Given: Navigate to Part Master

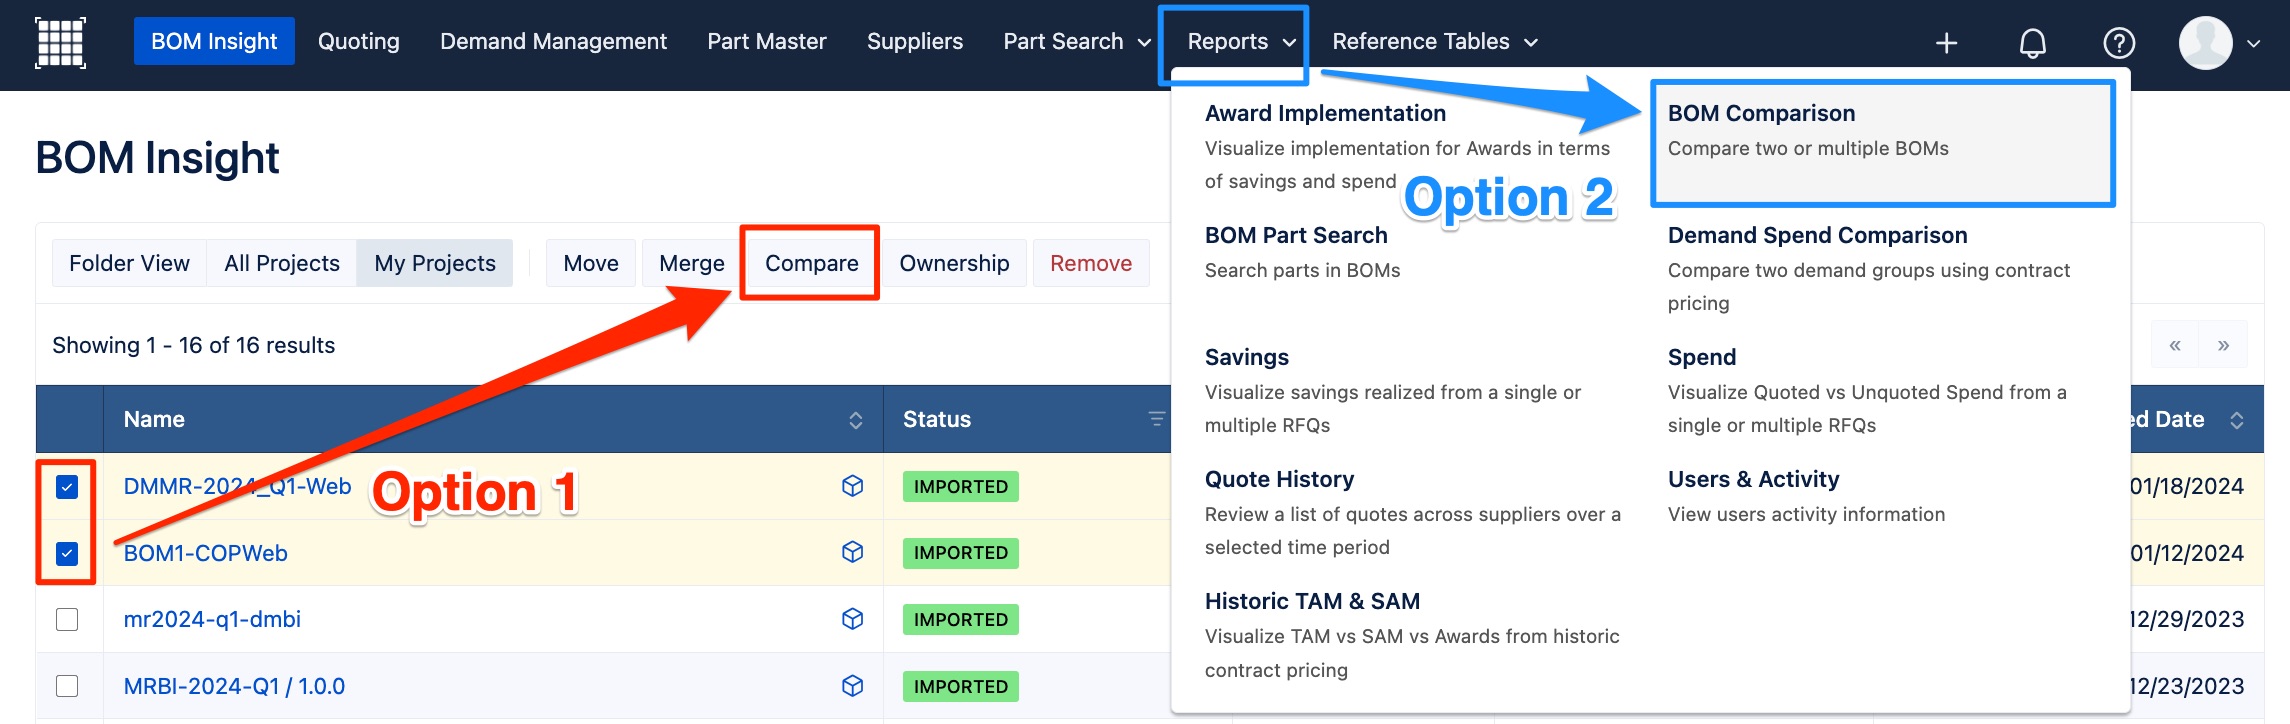Looking at the screenshot, I should tap(767, 41).
